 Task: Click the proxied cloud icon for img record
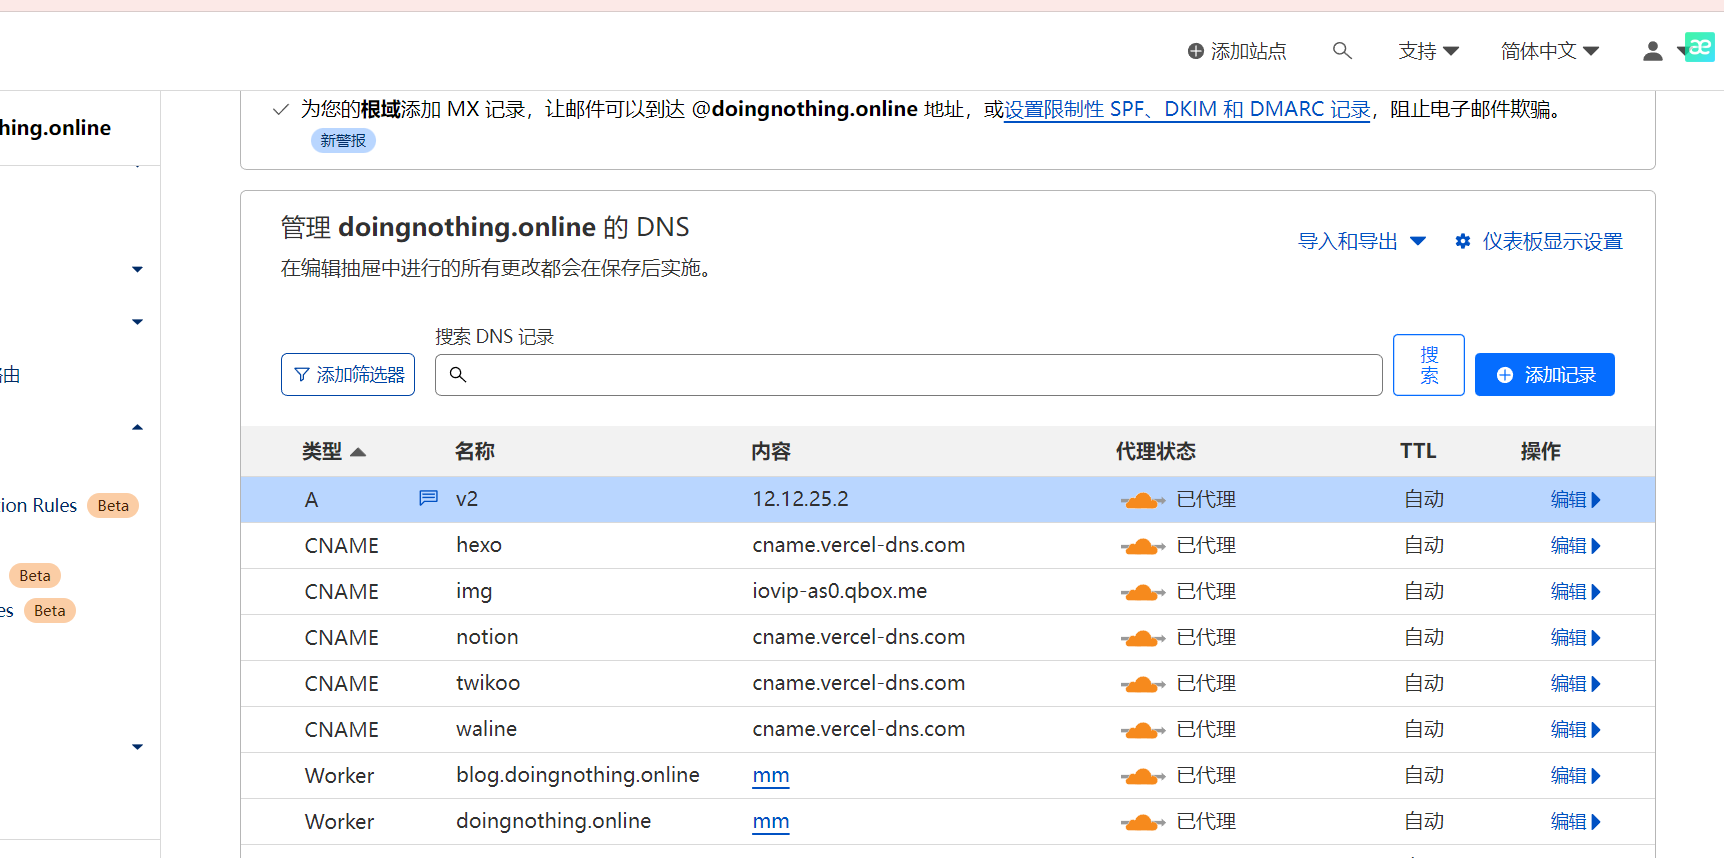(1142, 592)
